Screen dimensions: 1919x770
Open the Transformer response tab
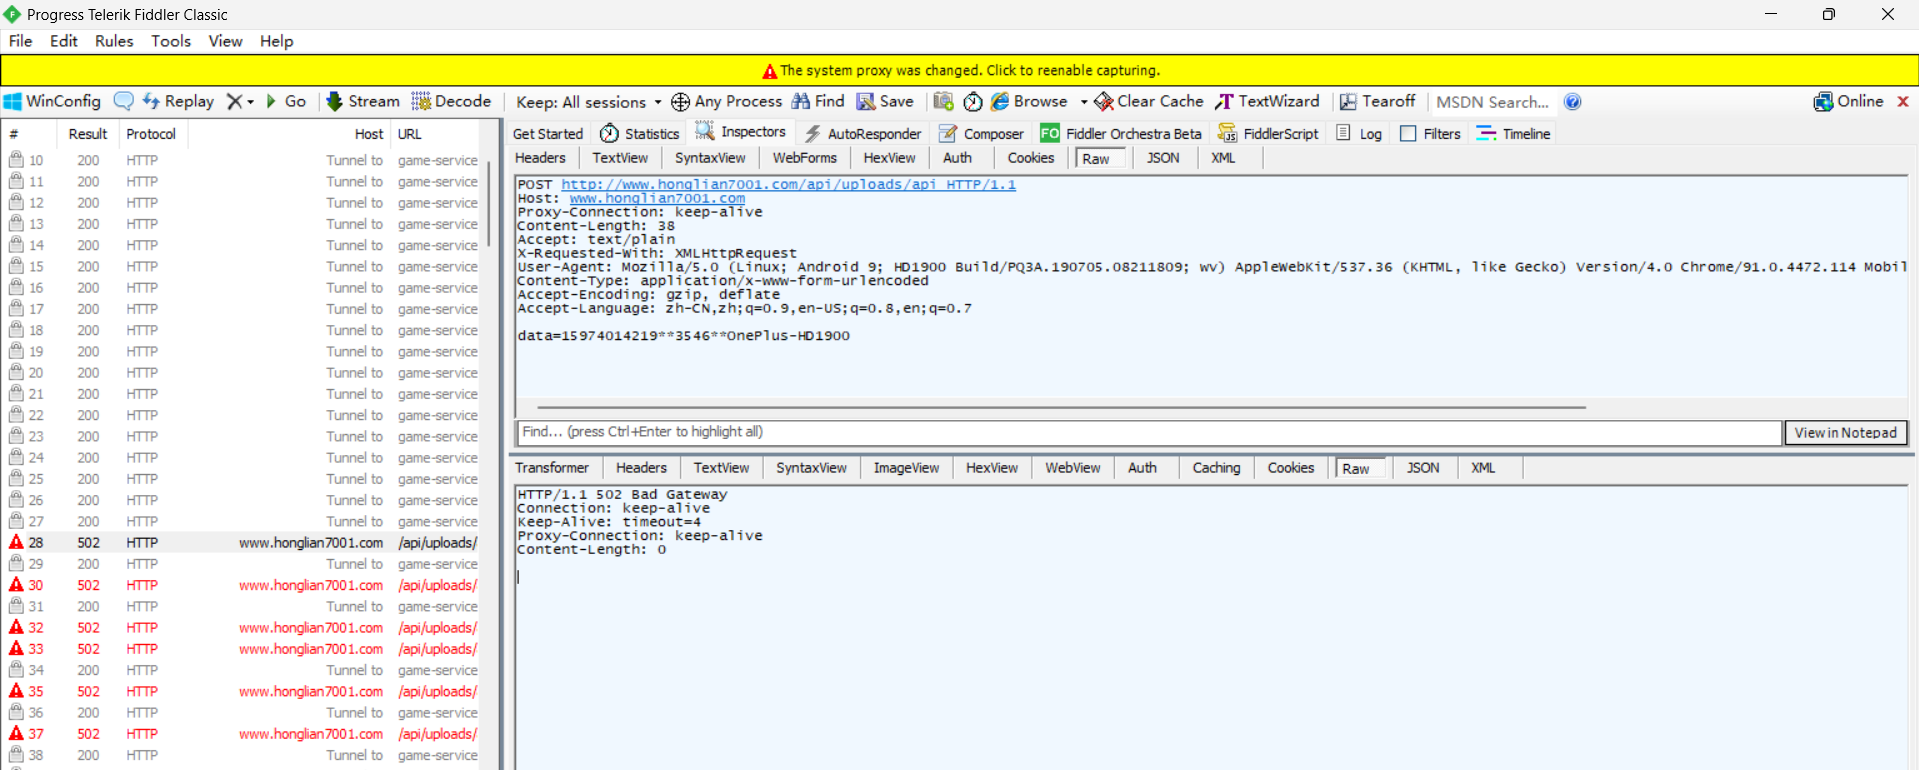point(552,468)
